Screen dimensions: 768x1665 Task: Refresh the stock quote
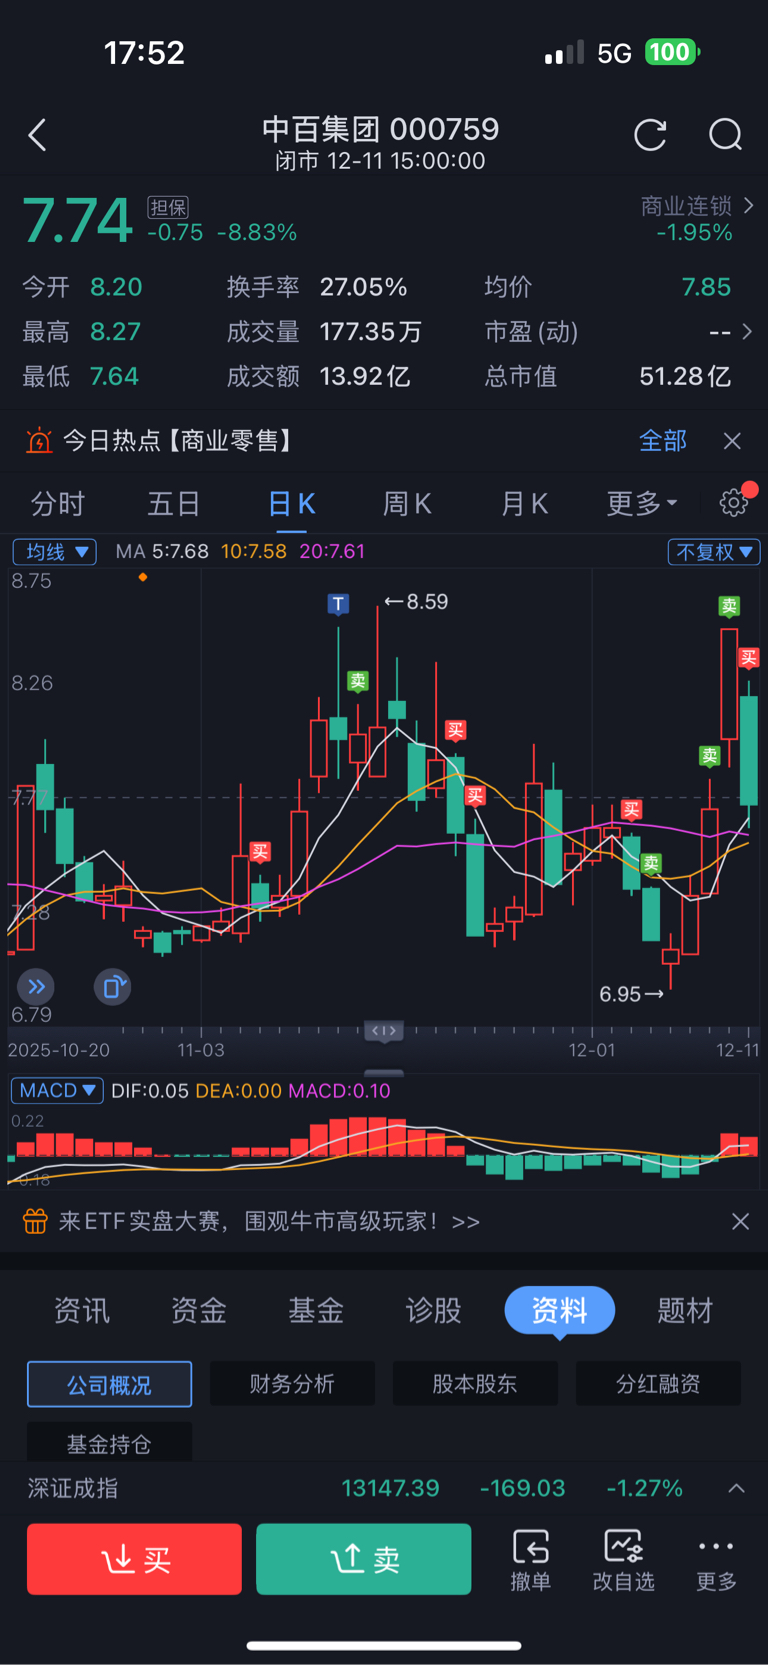click(x=650, y=134)
